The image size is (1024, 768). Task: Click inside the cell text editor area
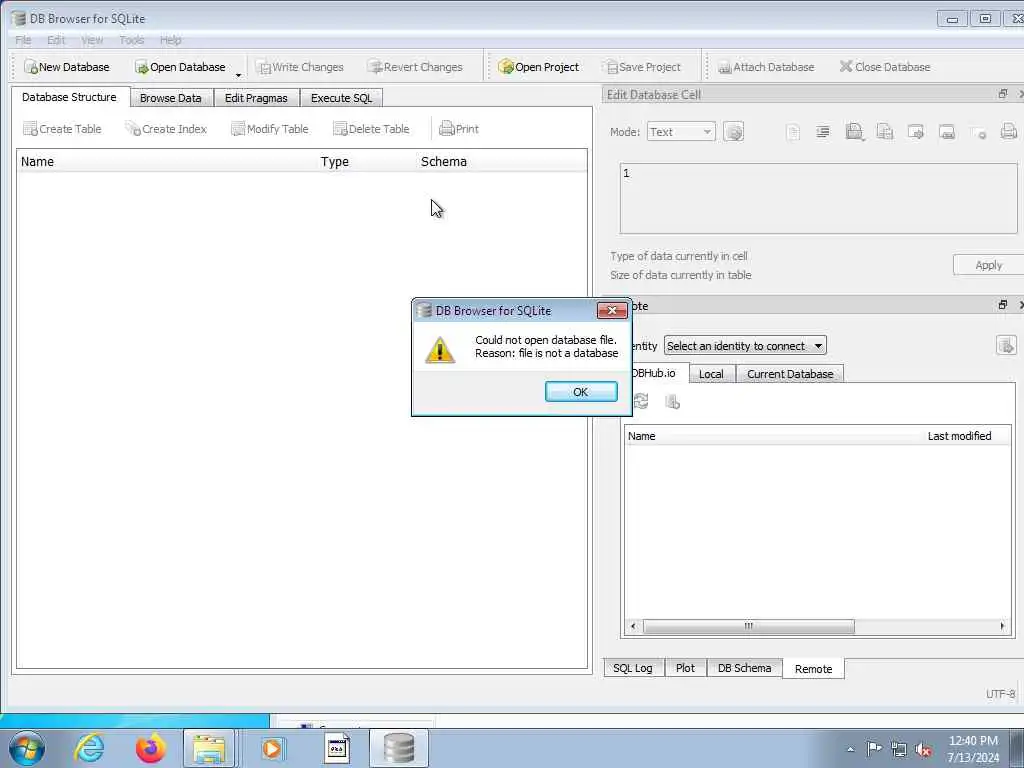click(x=818, y=199)
